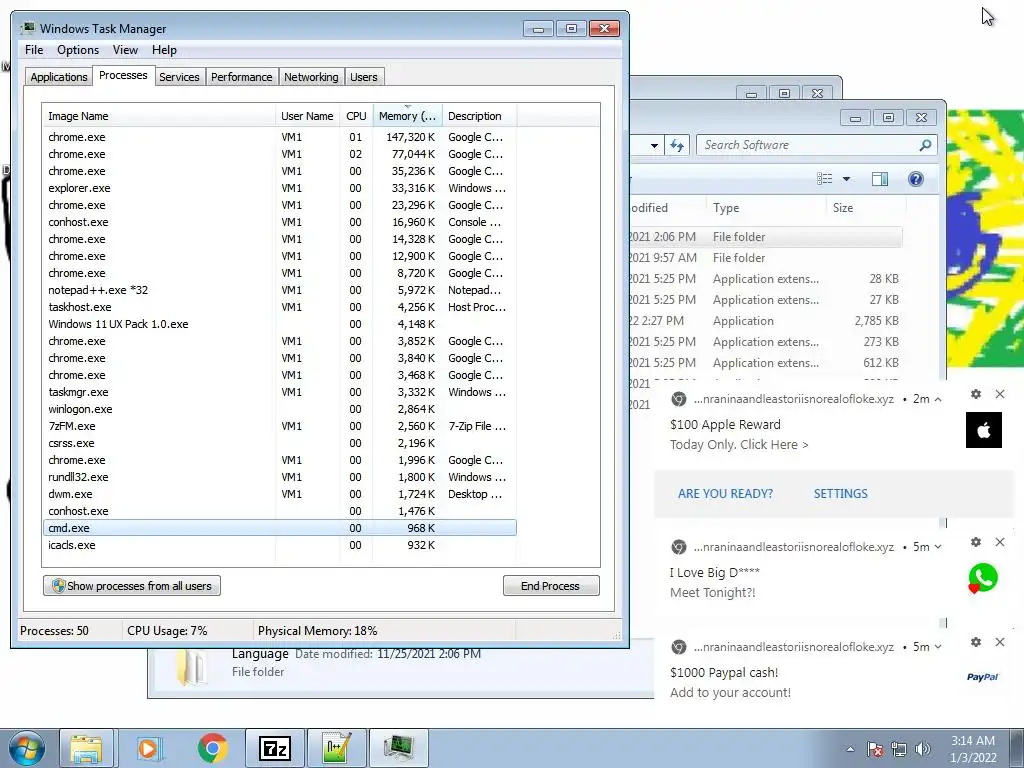Open the Task Manager Help menu
1024x768 pixels.
(164, 50)
